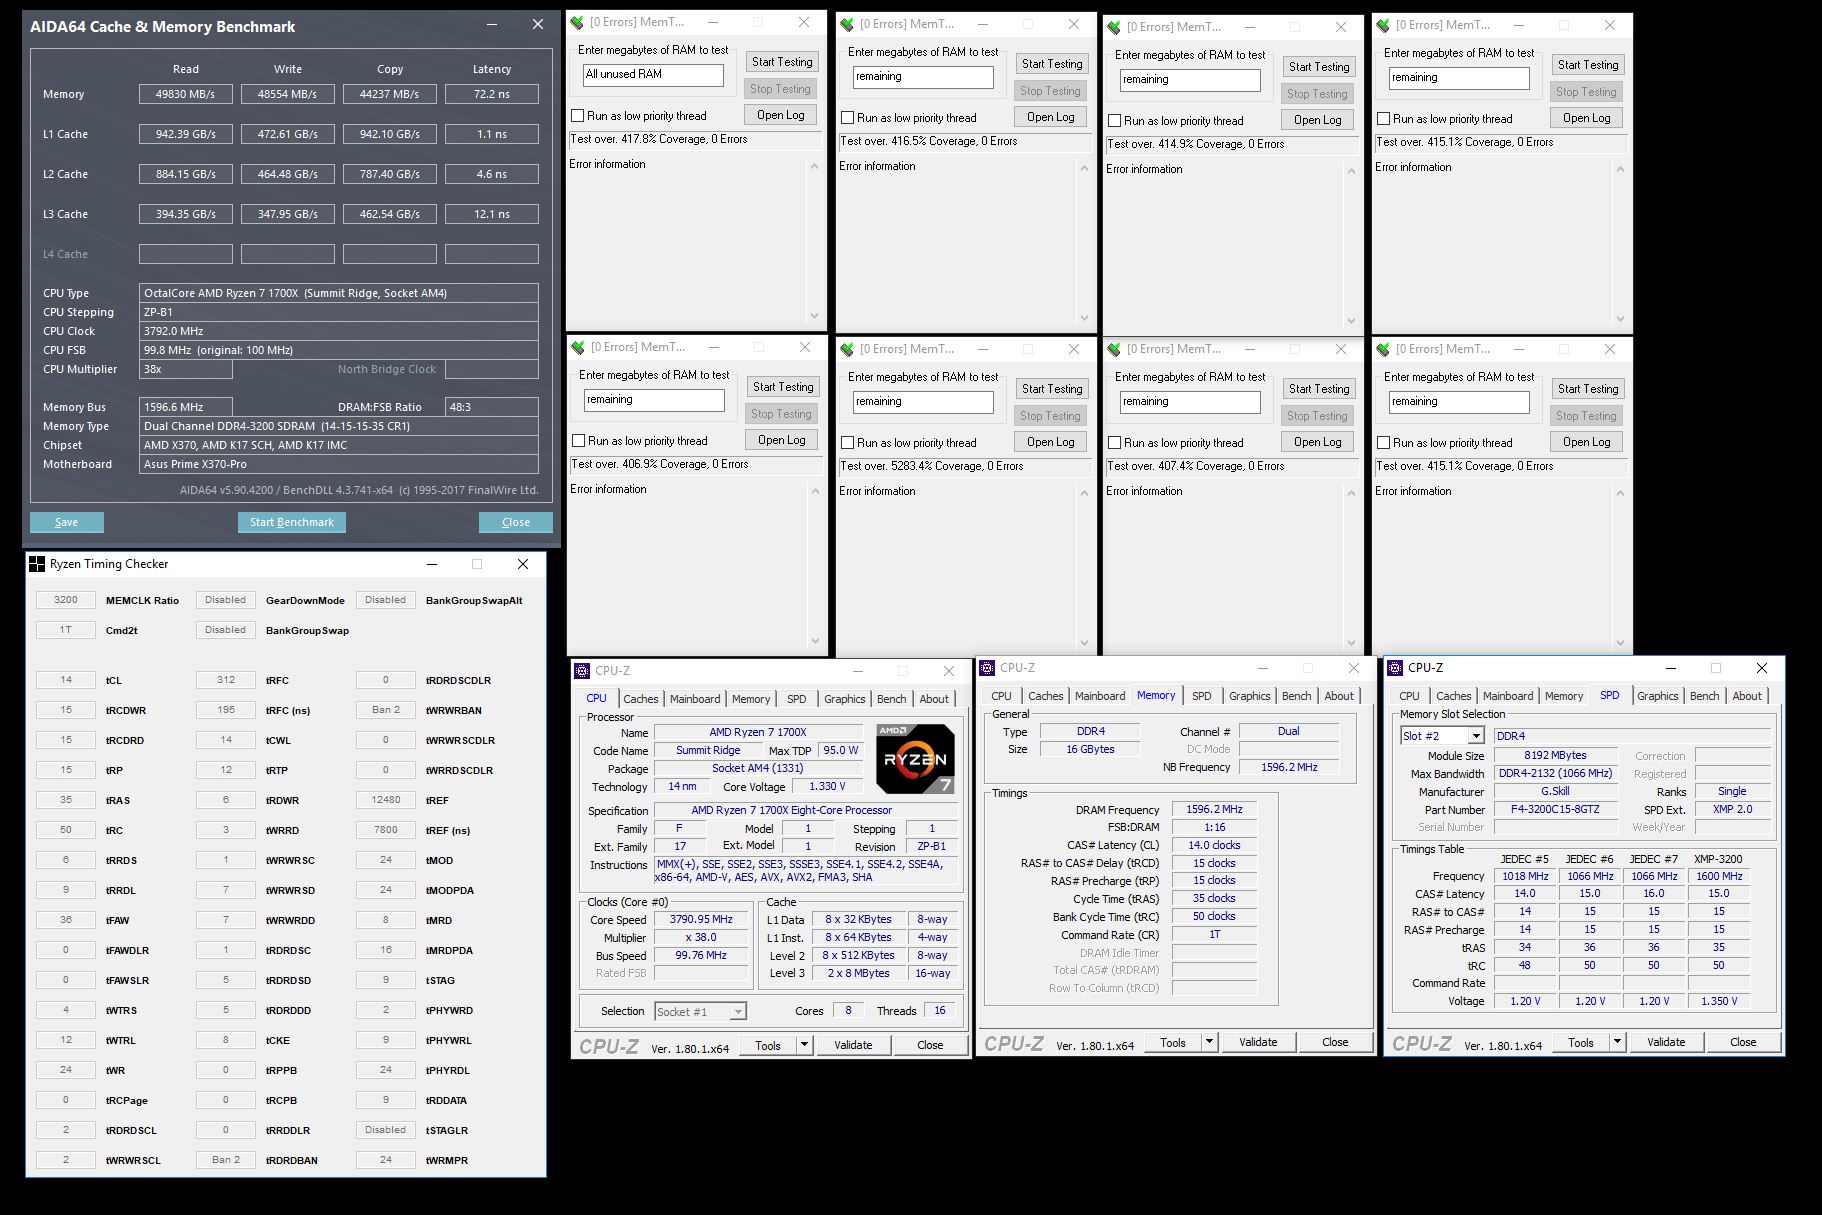Click CAS# Latency value 14.0 clocks

[x=1214, y=846]
